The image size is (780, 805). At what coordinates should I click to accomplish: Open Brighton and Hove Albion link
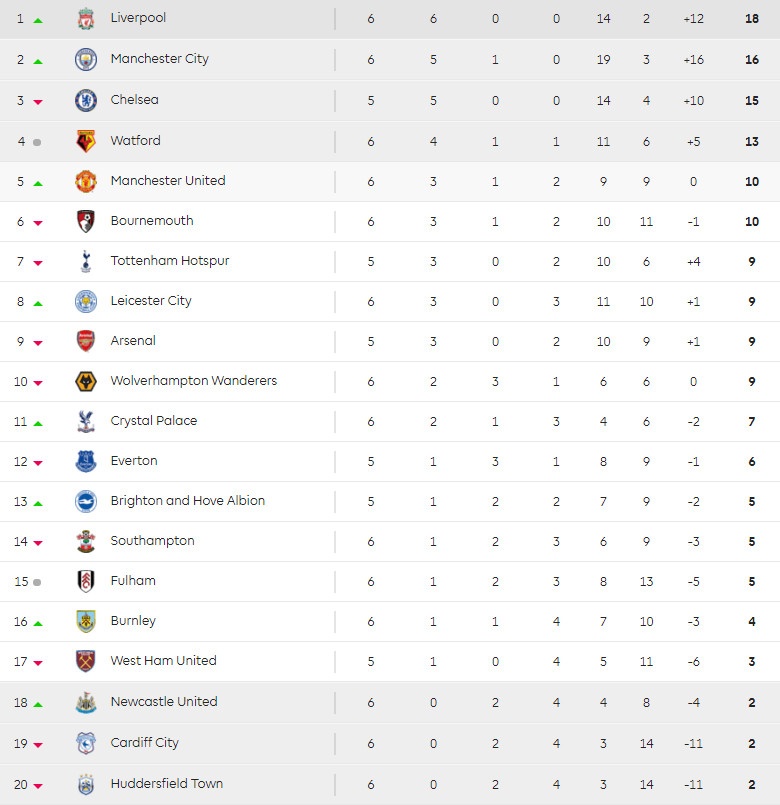188,501
